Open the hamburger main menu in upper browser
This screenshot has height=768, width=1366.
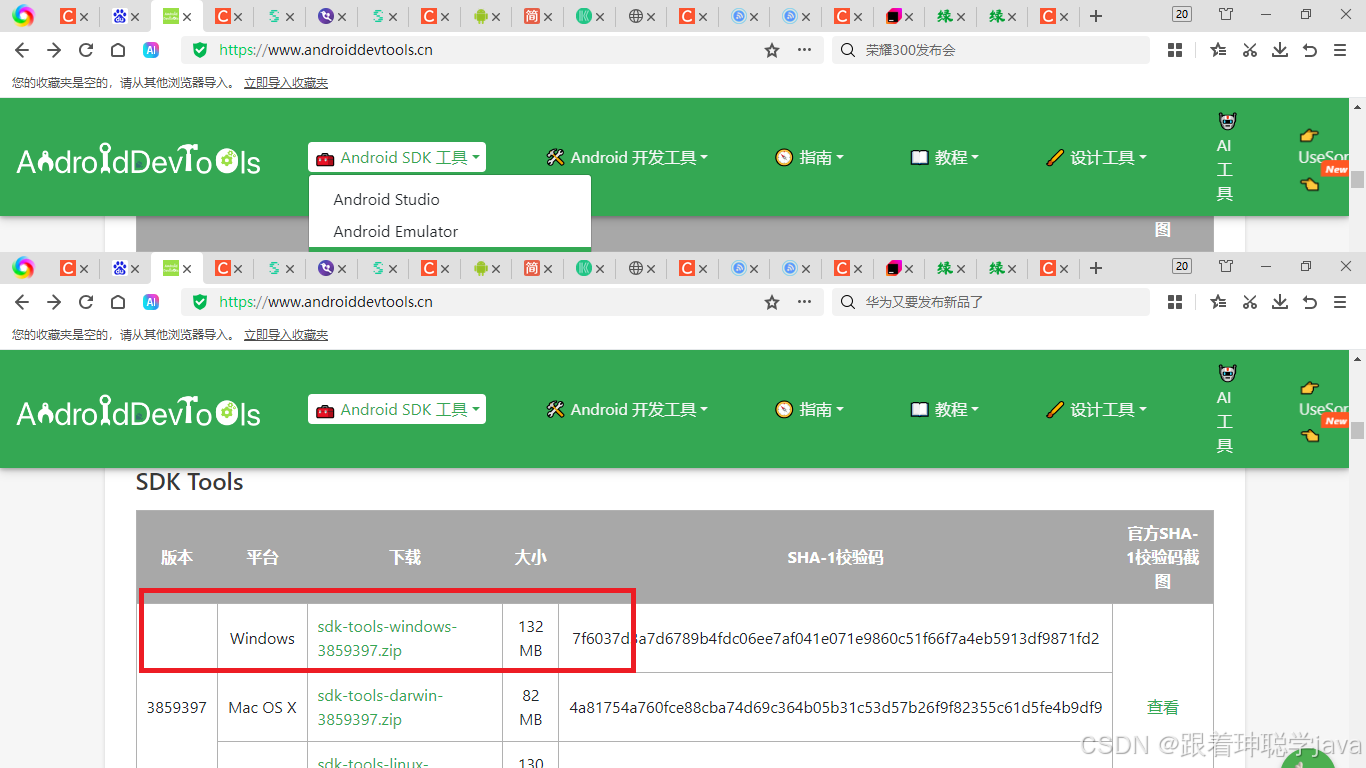tap(1340, 50)
